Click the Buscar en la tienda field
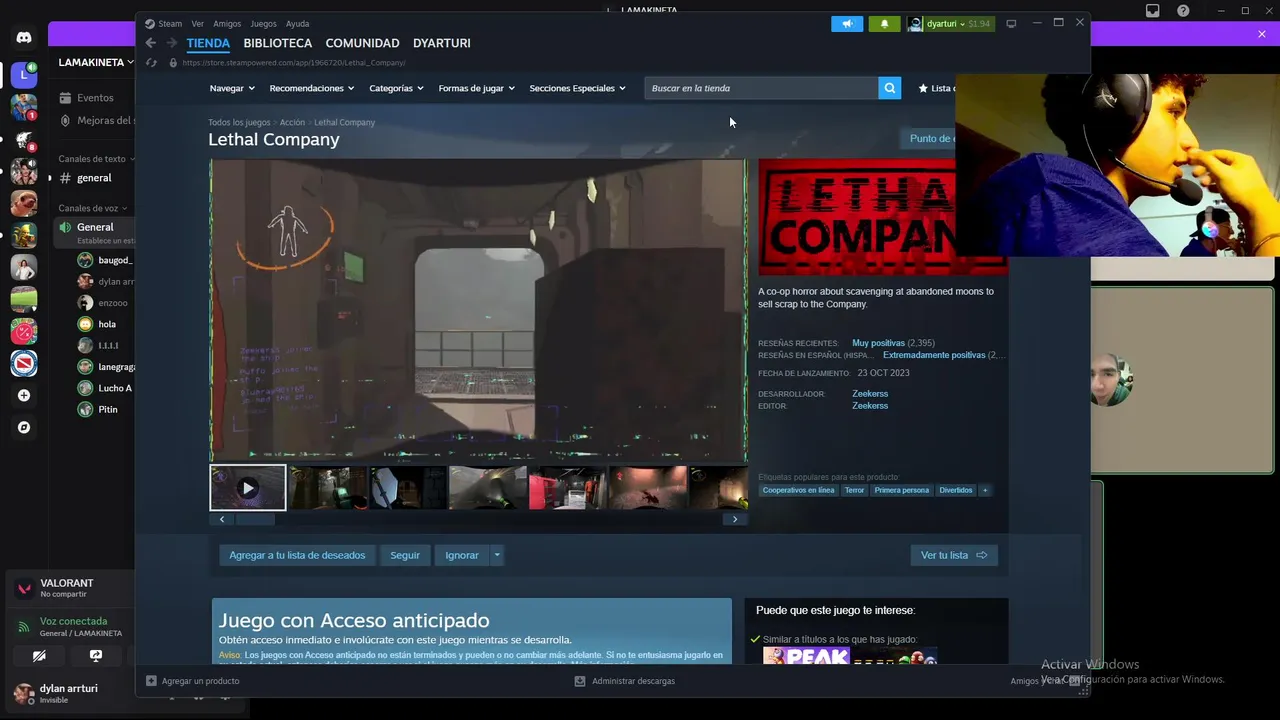This screenshot has width=1280, height=720. pos(761,88)
